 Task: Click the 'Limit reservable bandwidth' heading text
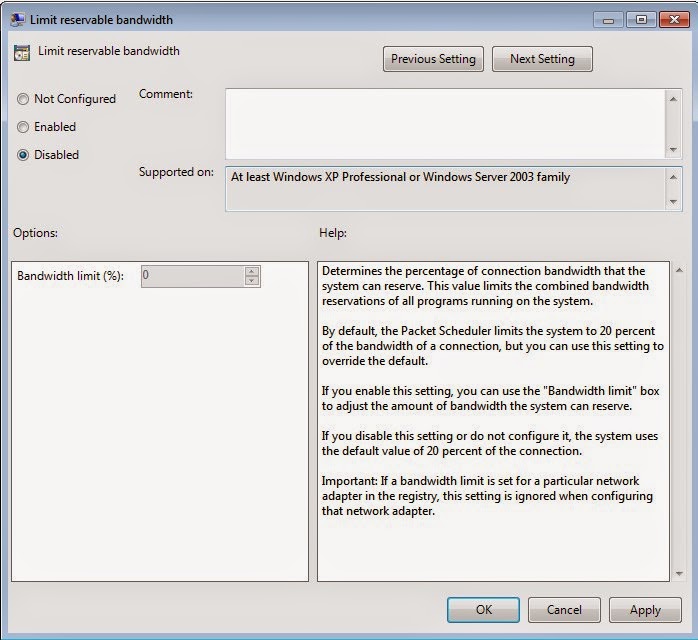[x=109, y=51]
